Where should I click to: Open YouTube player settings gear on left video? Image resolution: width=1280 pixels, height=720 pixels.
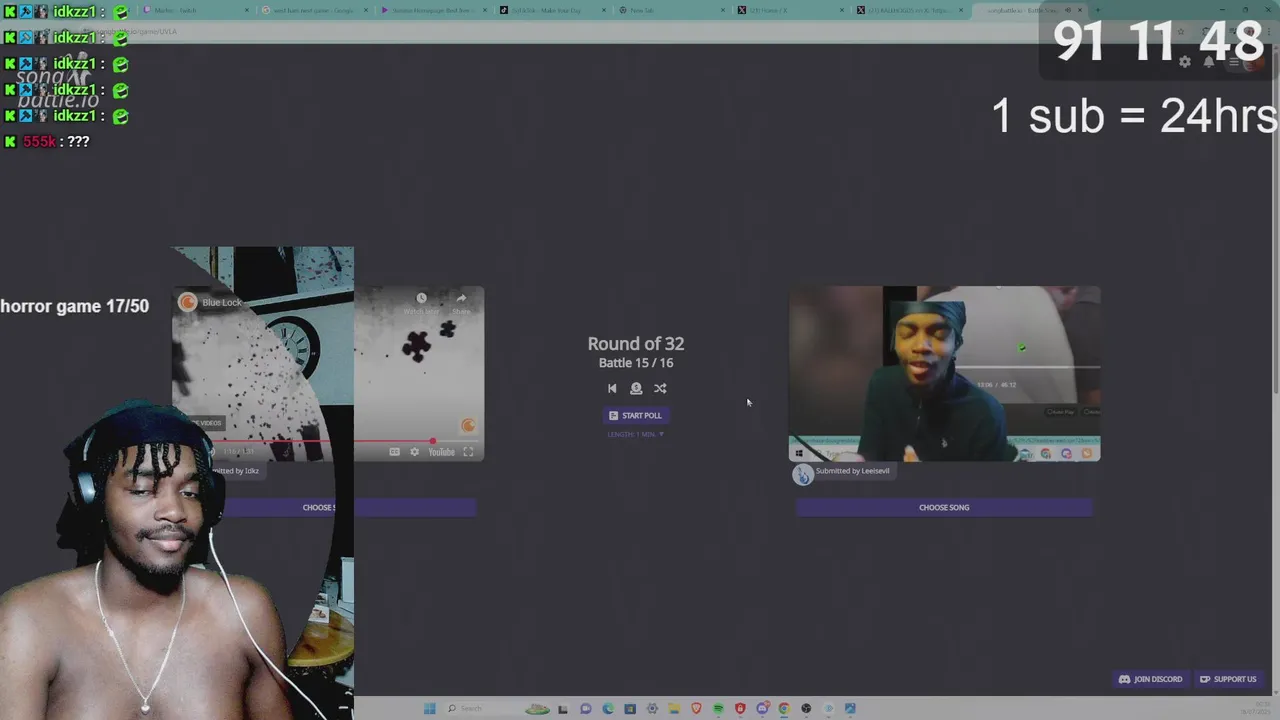click(414, 452)
